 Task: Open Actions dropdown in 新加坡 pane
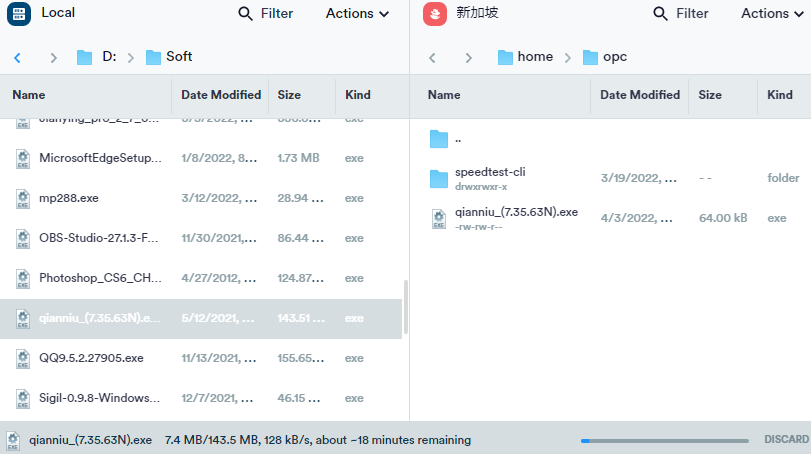(772, 13)
